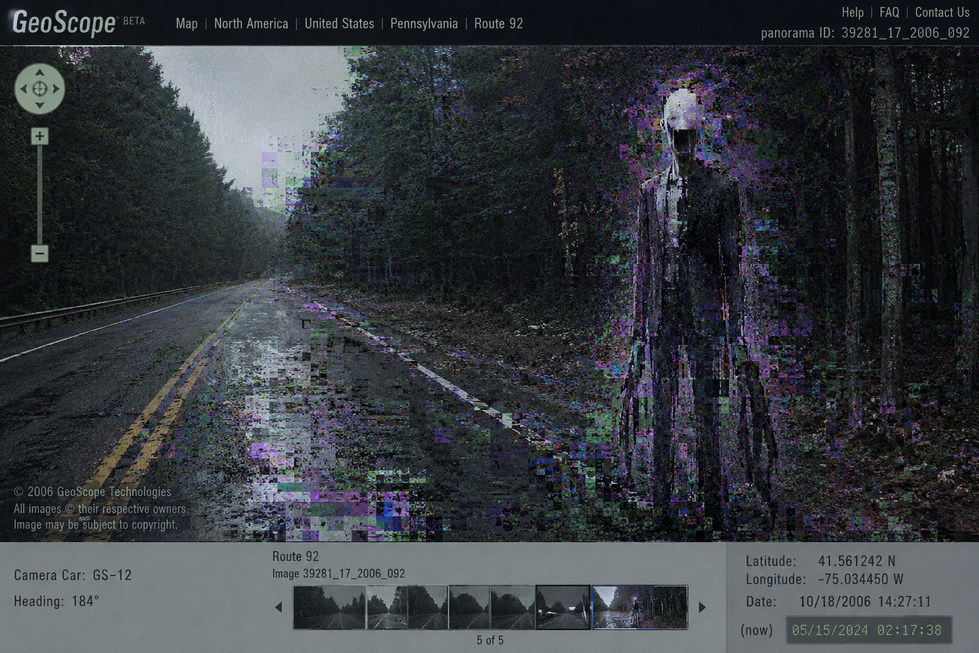The height and width of the screenshot is (653, 979).
Task: Click the Route 92 title above thumbnails
Action: (x=295, y=556)
